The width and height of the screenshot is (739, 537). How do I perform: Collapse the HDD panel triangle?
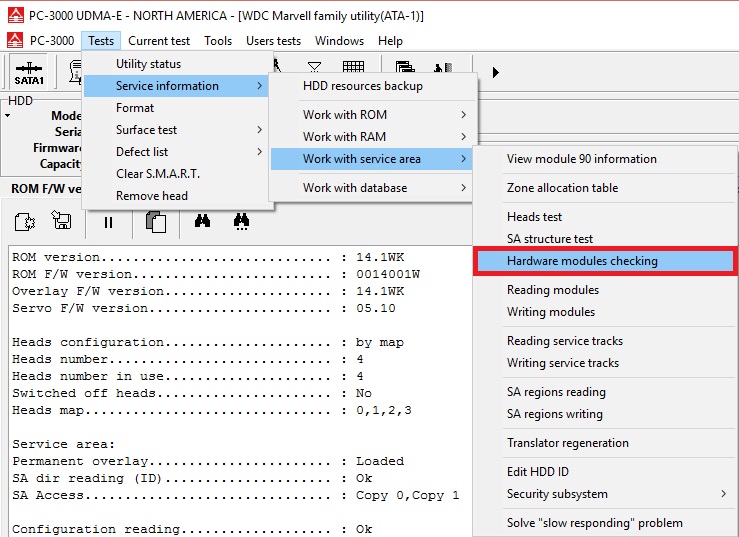[x=8, y=116]
